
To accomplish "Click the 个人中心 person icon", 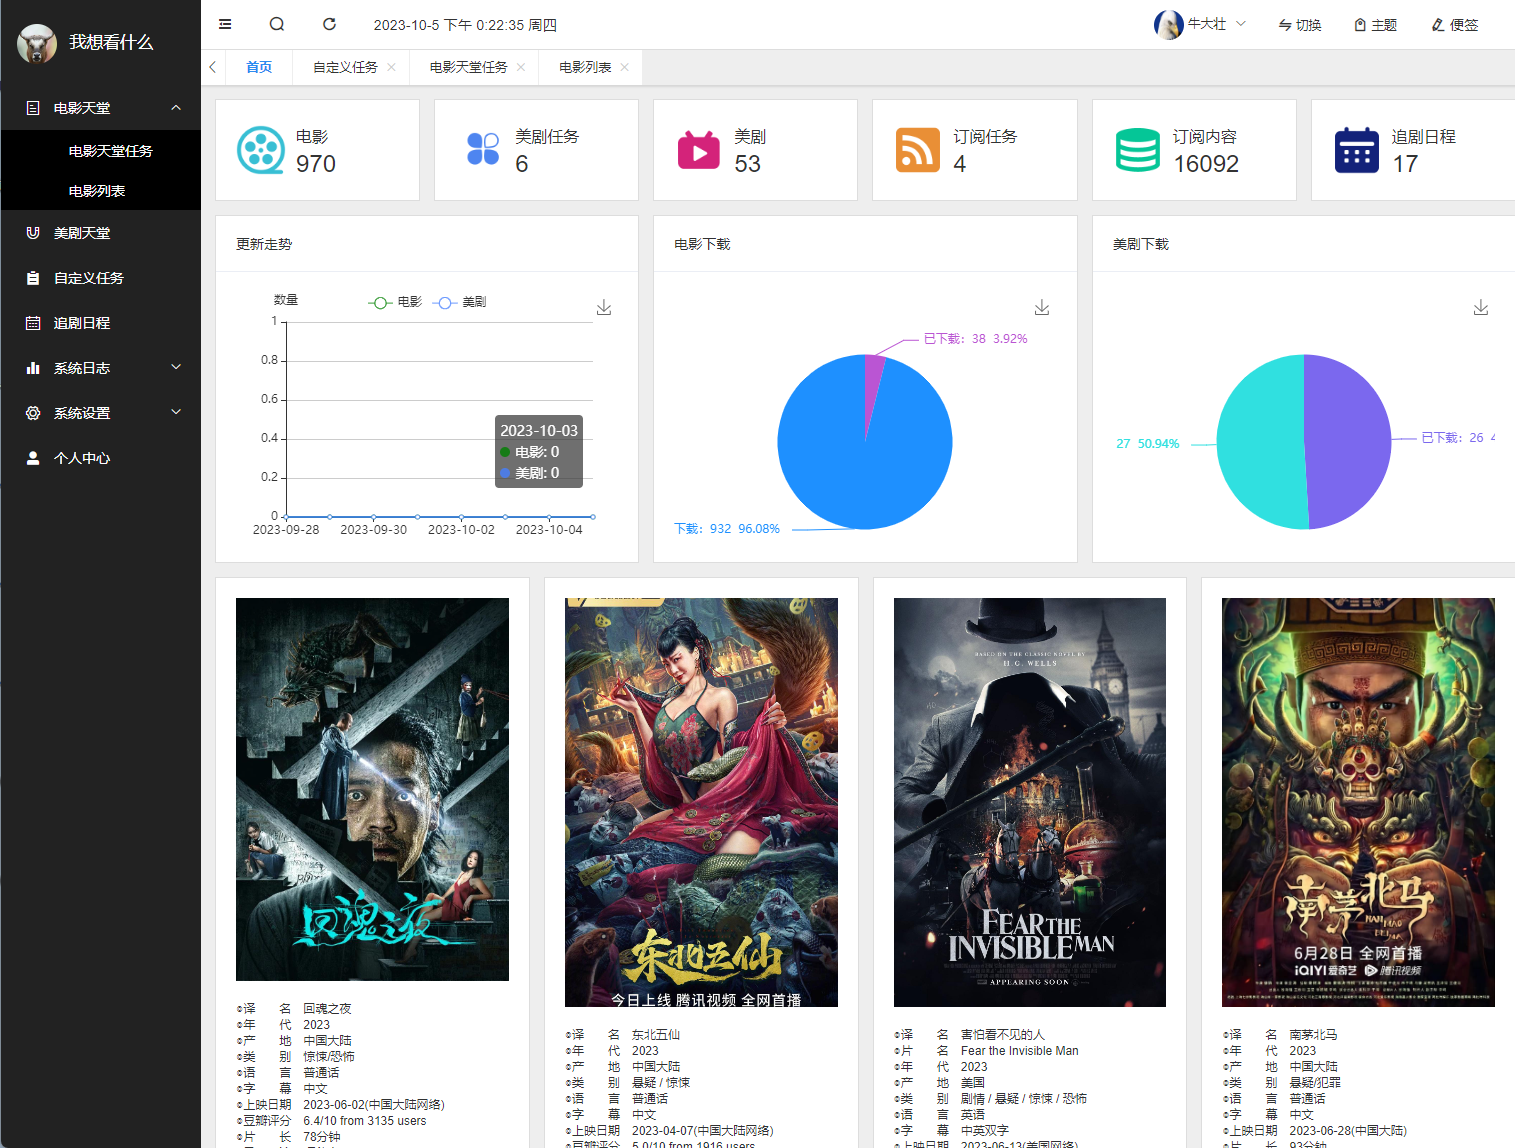I will pos(33,458).
